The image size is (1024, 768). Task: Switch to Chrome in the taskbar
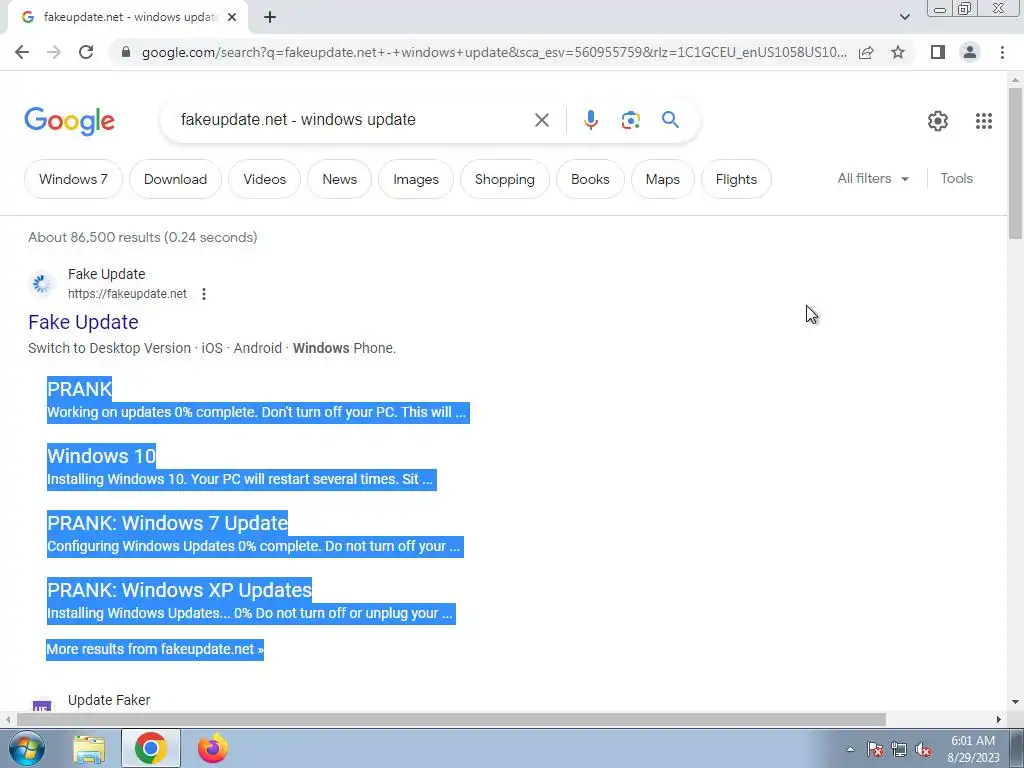point(151,748)
